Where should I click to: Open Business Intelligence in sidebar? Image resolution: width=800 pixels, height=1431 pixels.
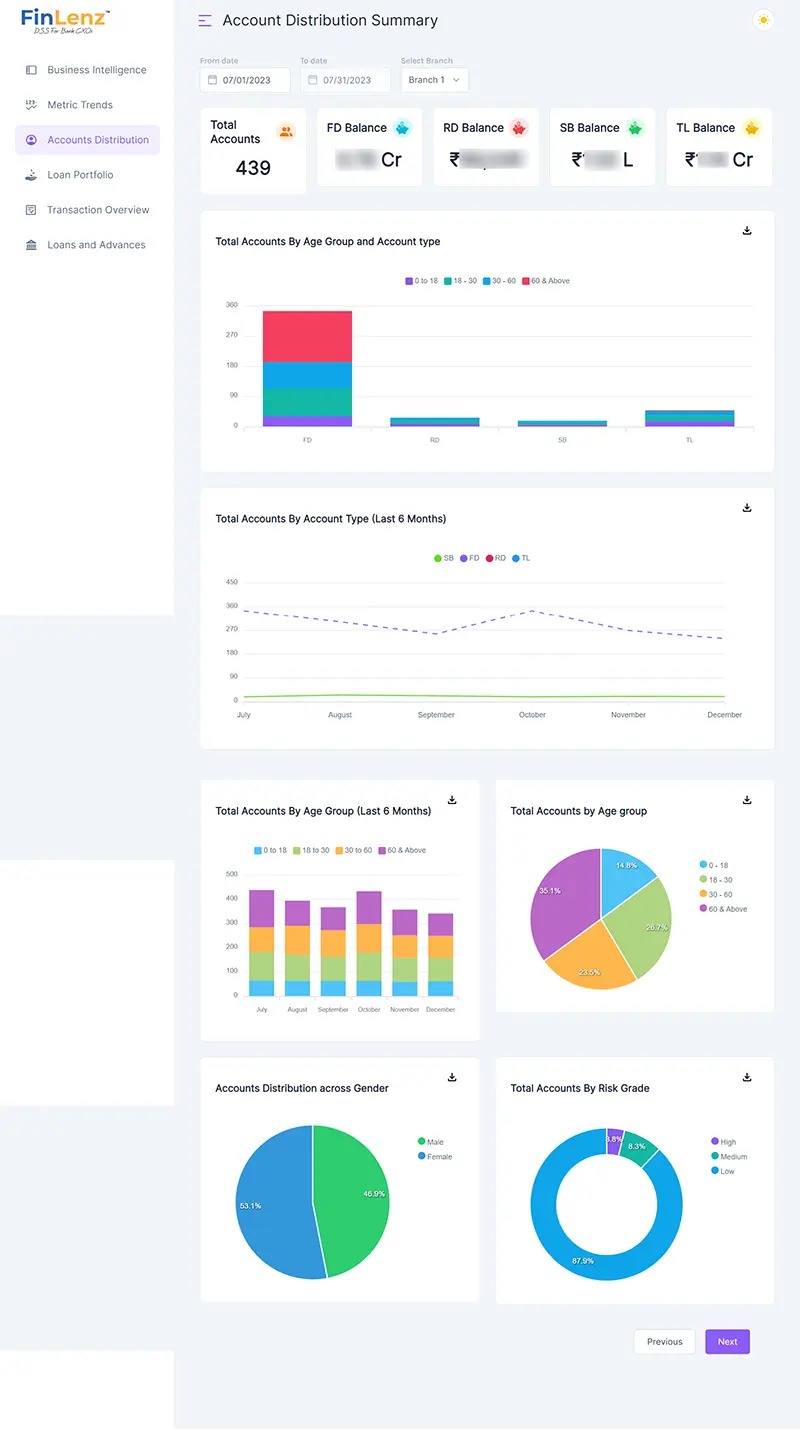click(96, 70)
